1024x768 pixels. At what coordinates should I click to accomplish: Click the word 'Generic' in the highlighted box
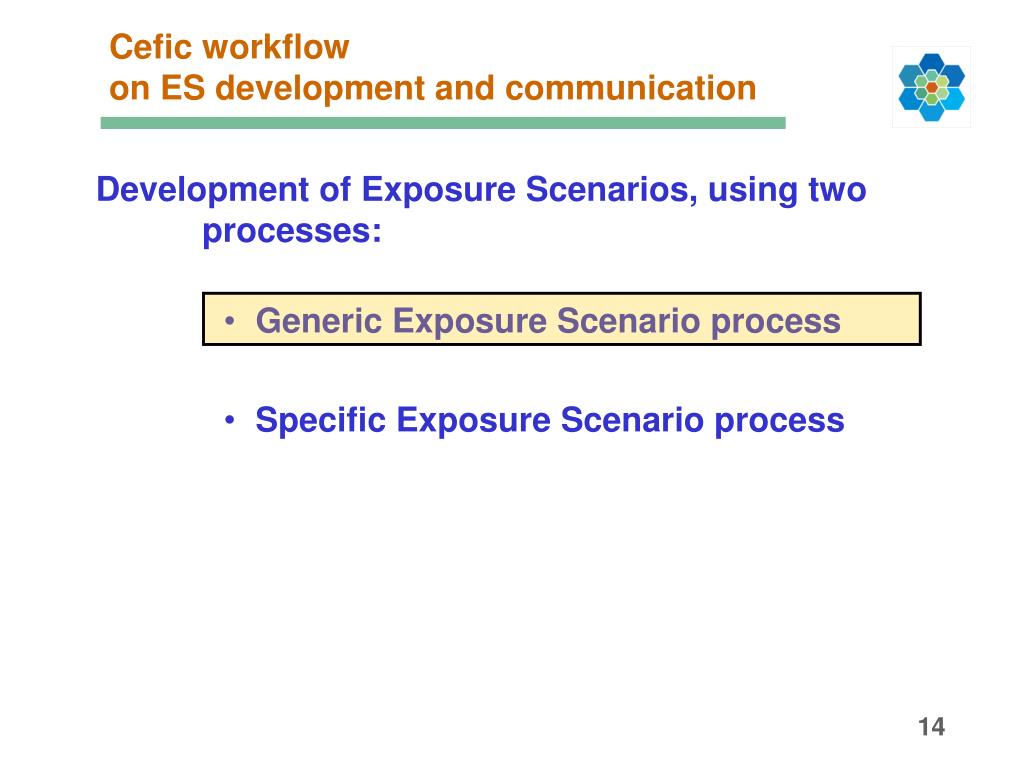click(x=319, y=321)
